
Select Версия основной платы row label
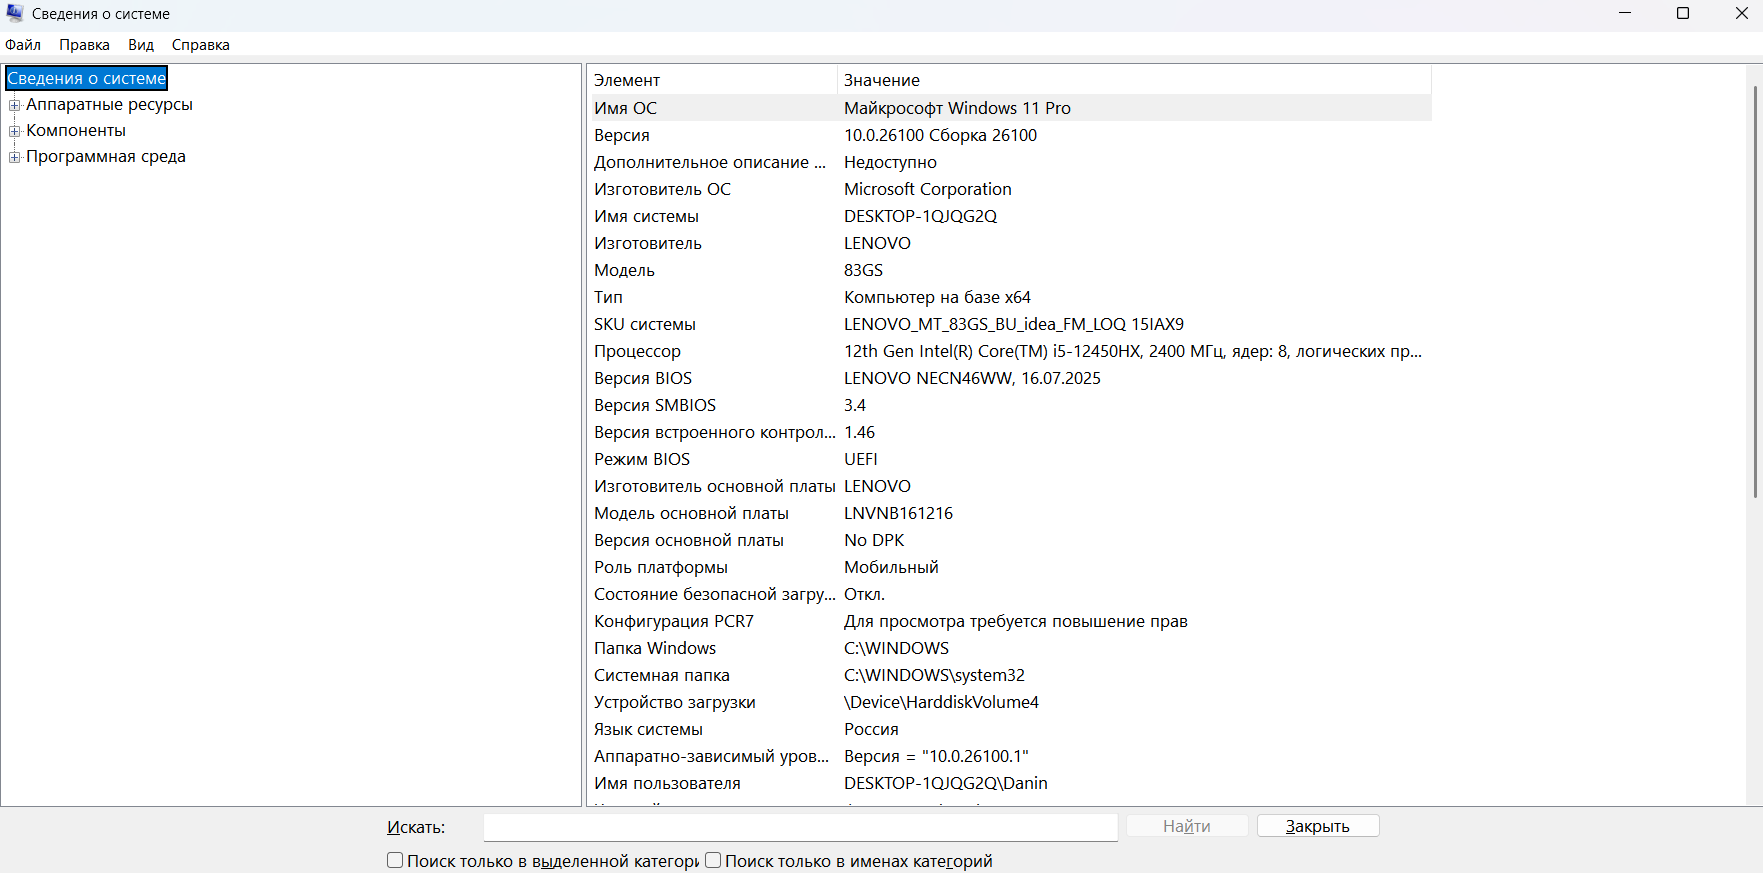pos(689,540)
